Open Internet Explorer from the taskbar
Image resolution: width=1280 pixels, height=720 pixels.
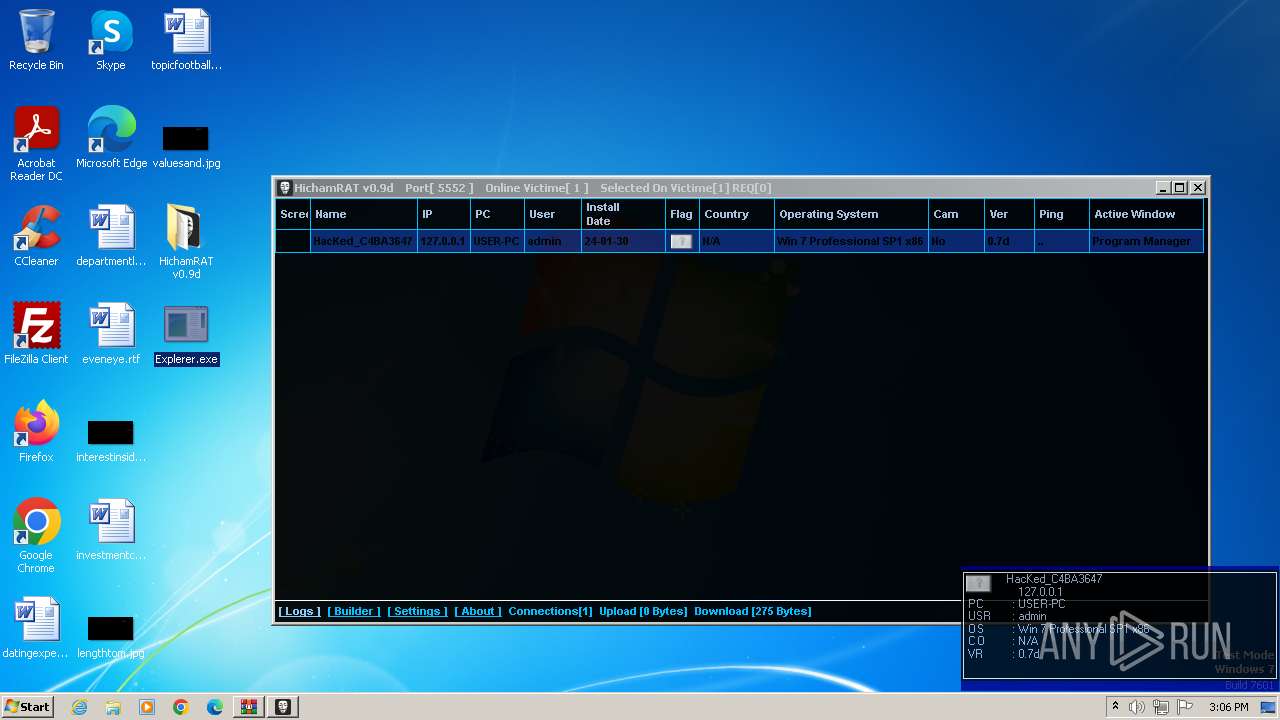point(79,707)
